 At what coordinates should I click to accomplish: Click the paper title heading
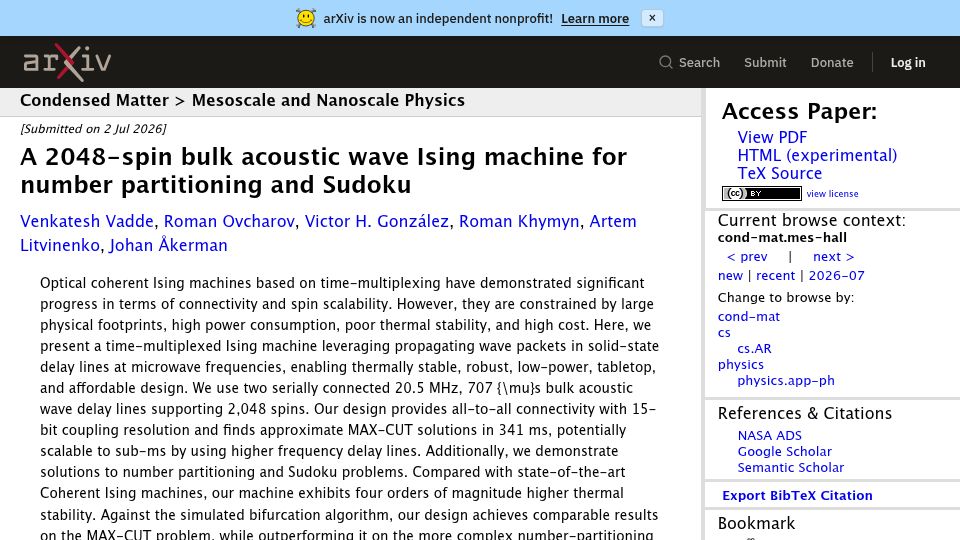[323, 170]
